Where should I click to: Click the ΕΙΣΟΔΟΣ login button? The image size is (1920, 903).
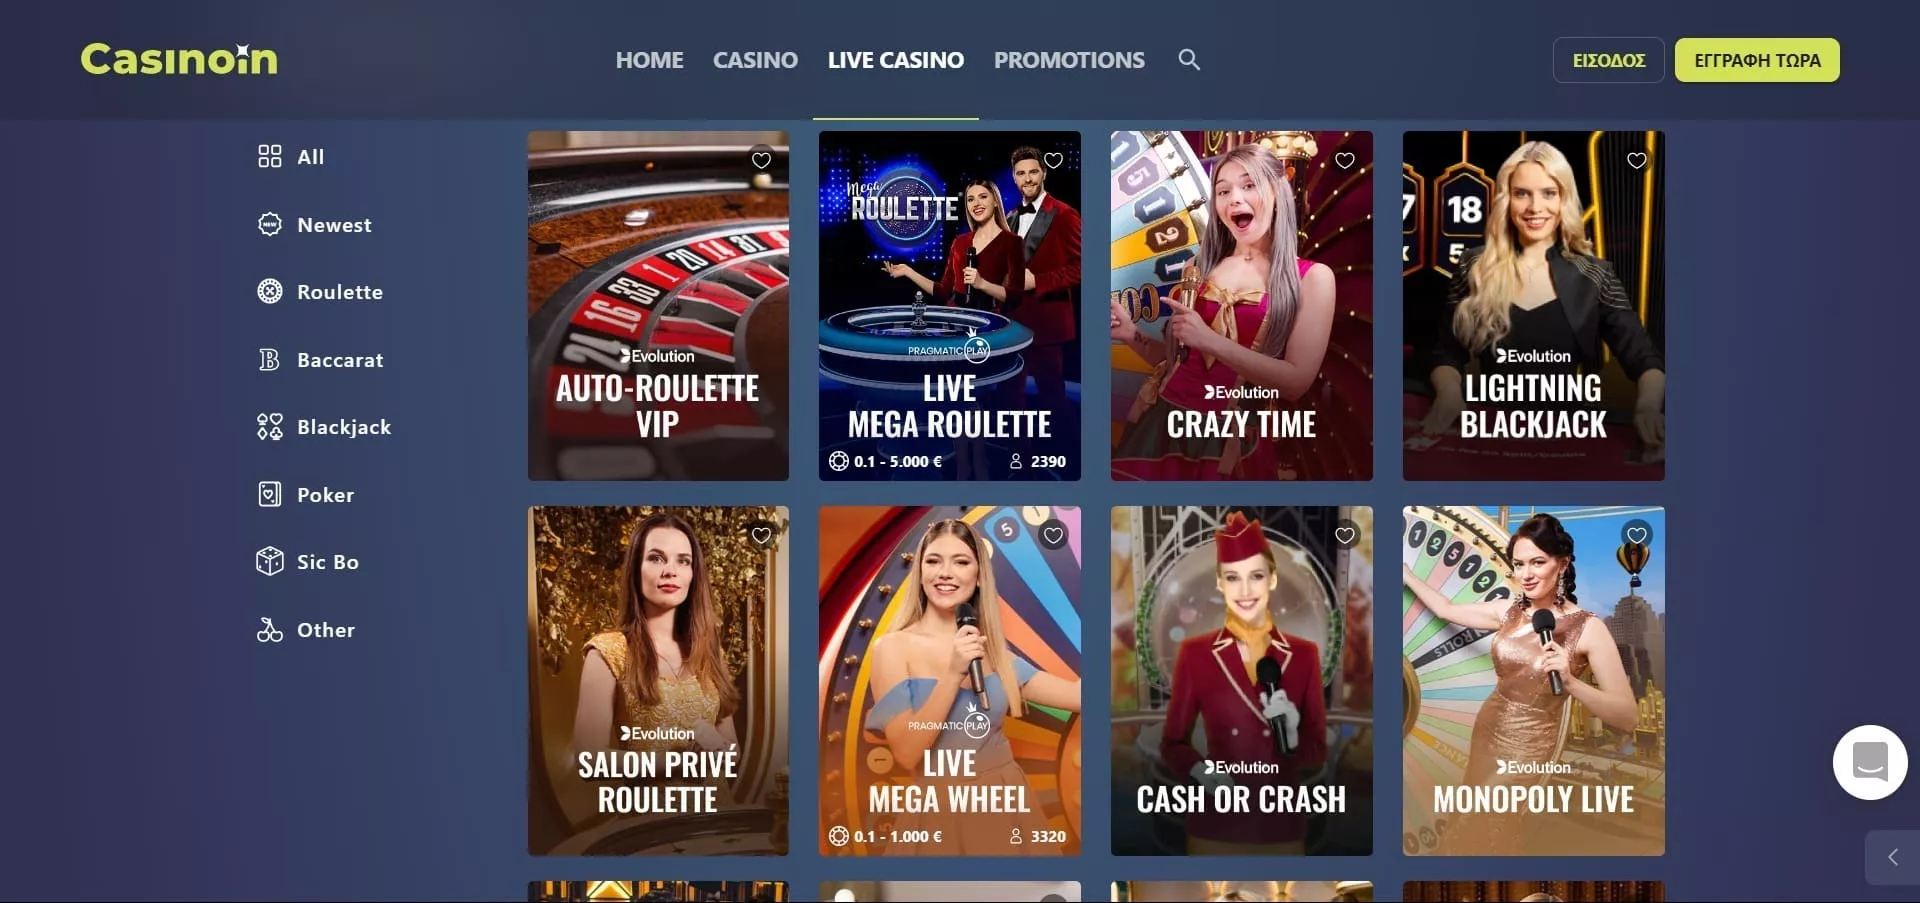(x=1608, y=60)
